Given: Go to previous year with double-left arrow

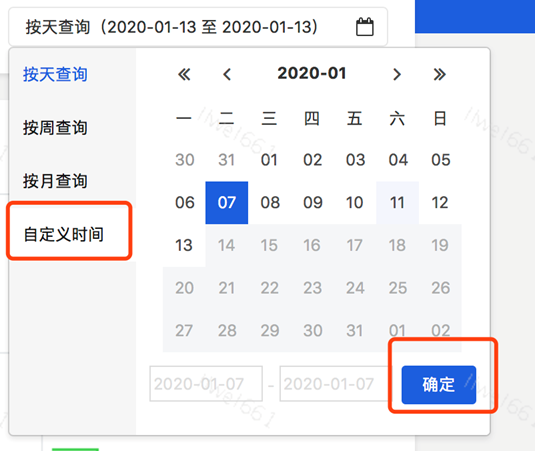Looking at the screenshot, I should [x=184, y=74].
